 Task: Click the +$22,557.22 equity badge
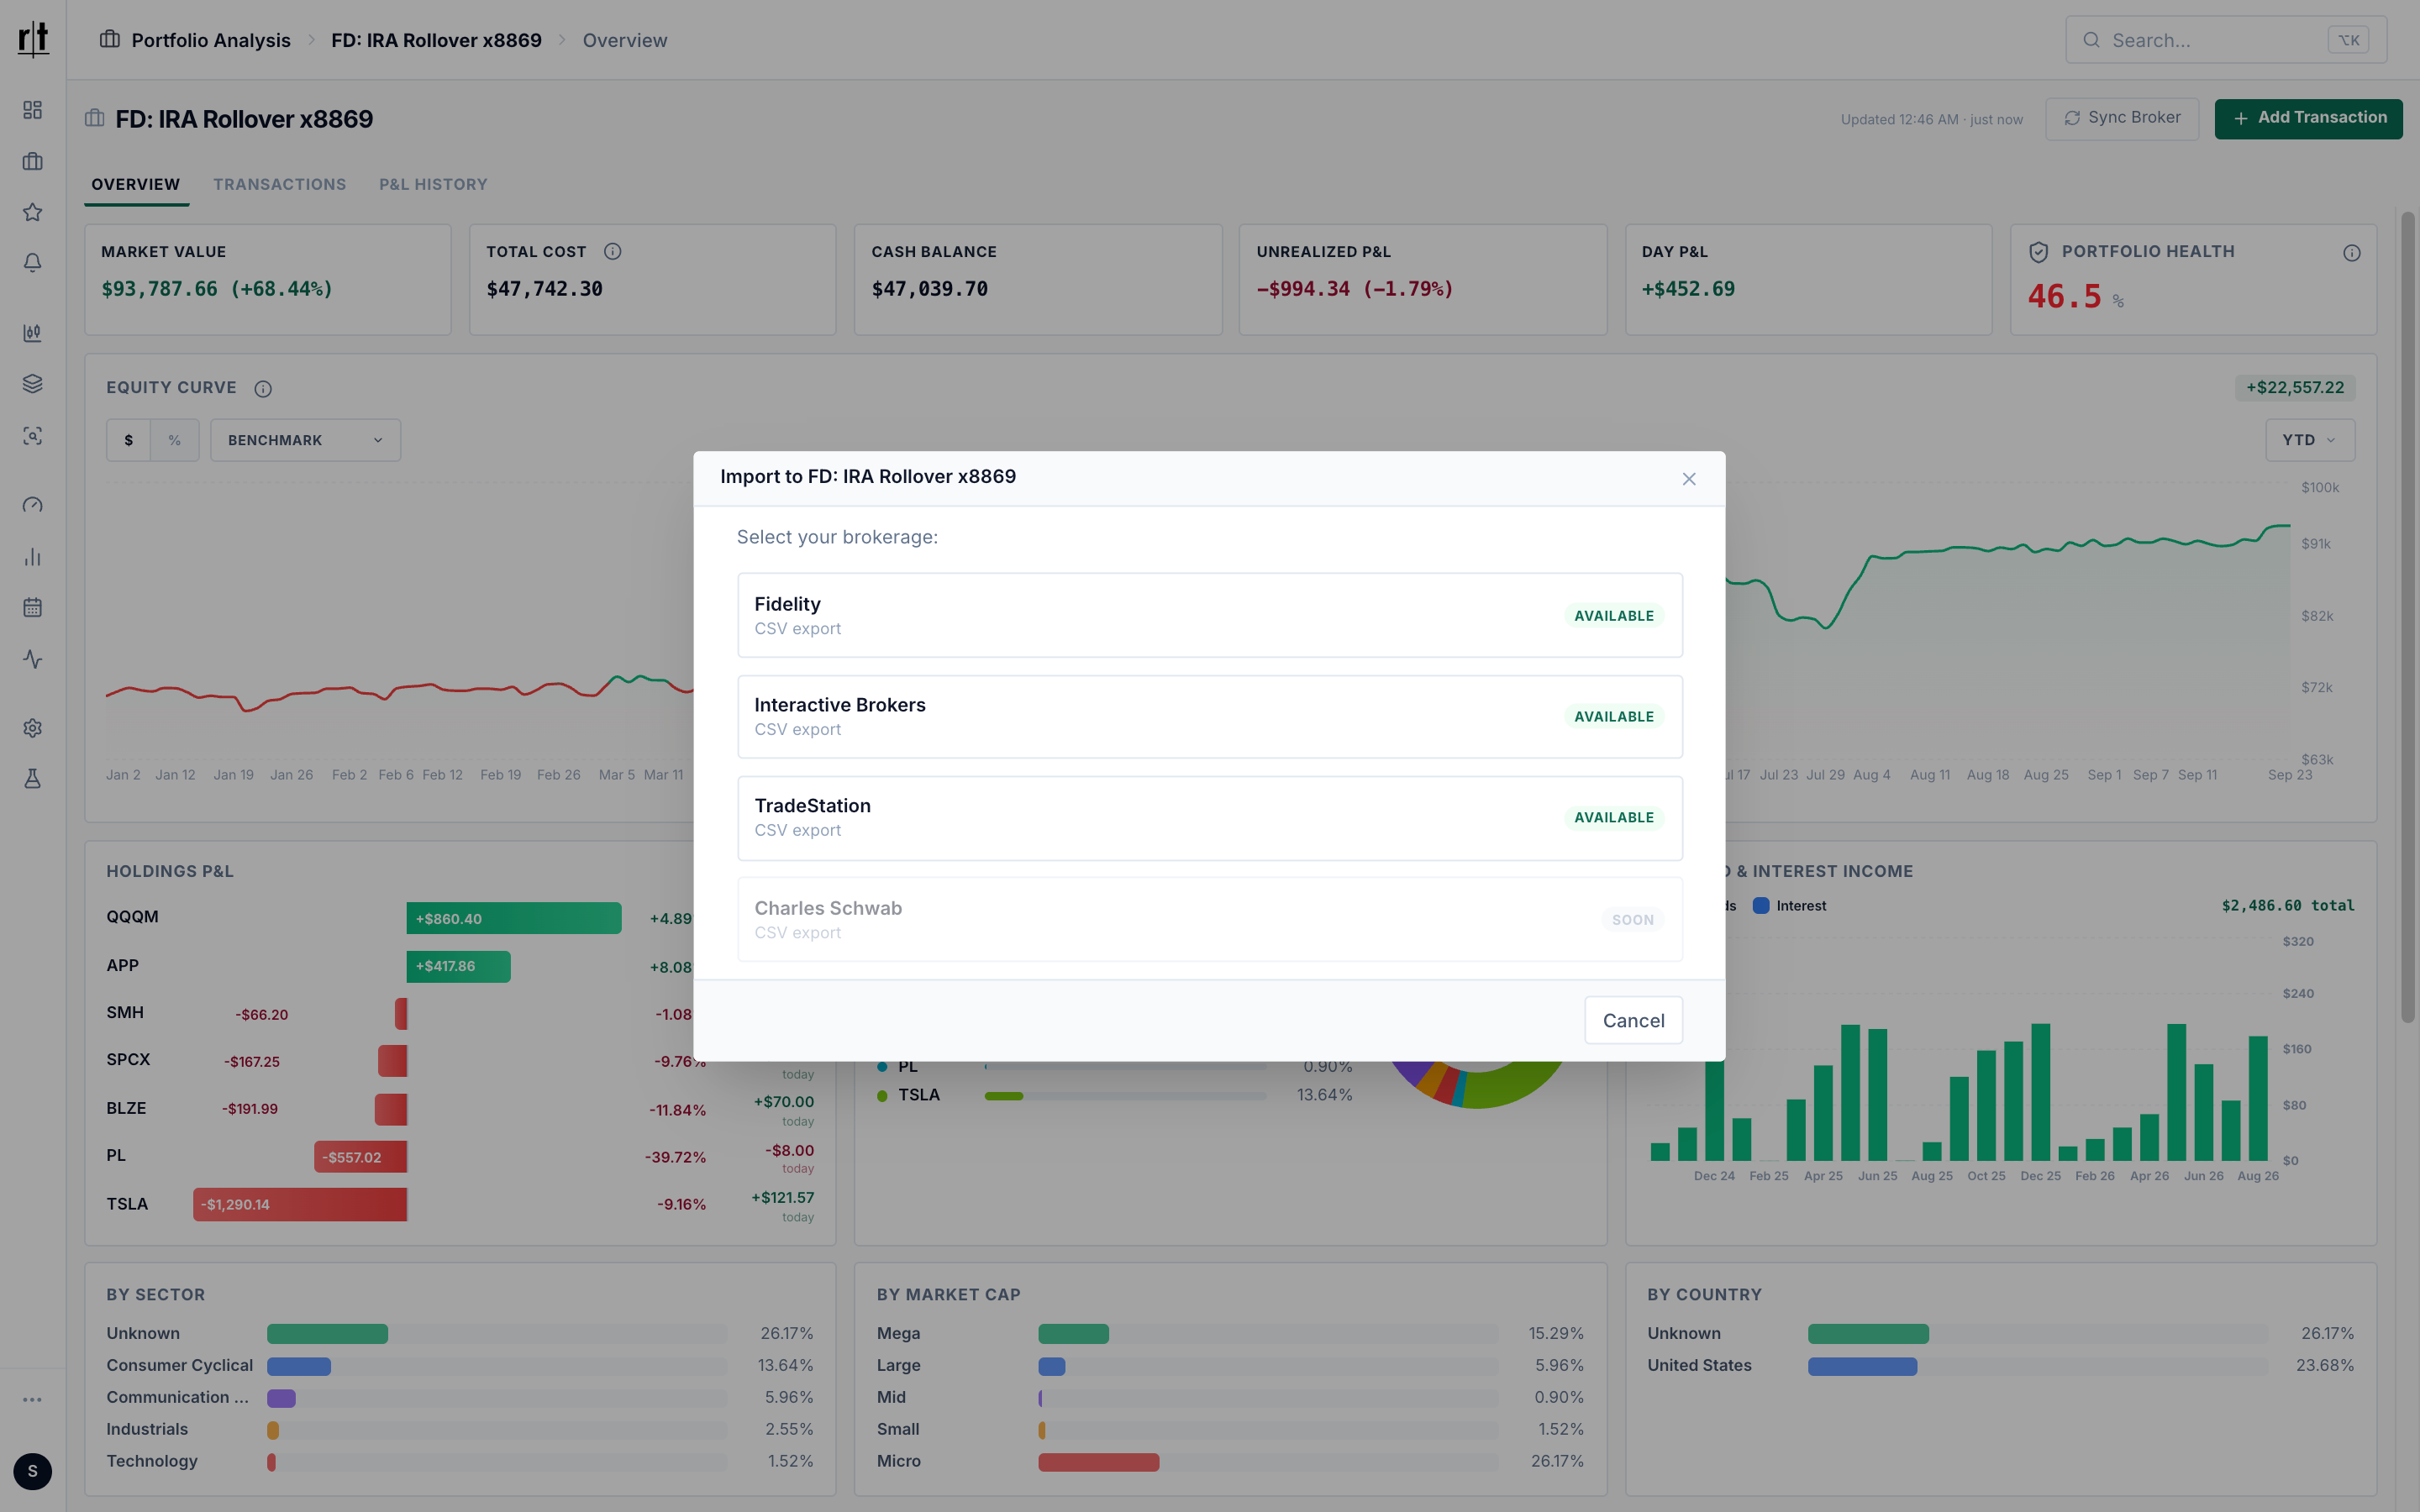pyautogui.click(x=2295, y=388)
